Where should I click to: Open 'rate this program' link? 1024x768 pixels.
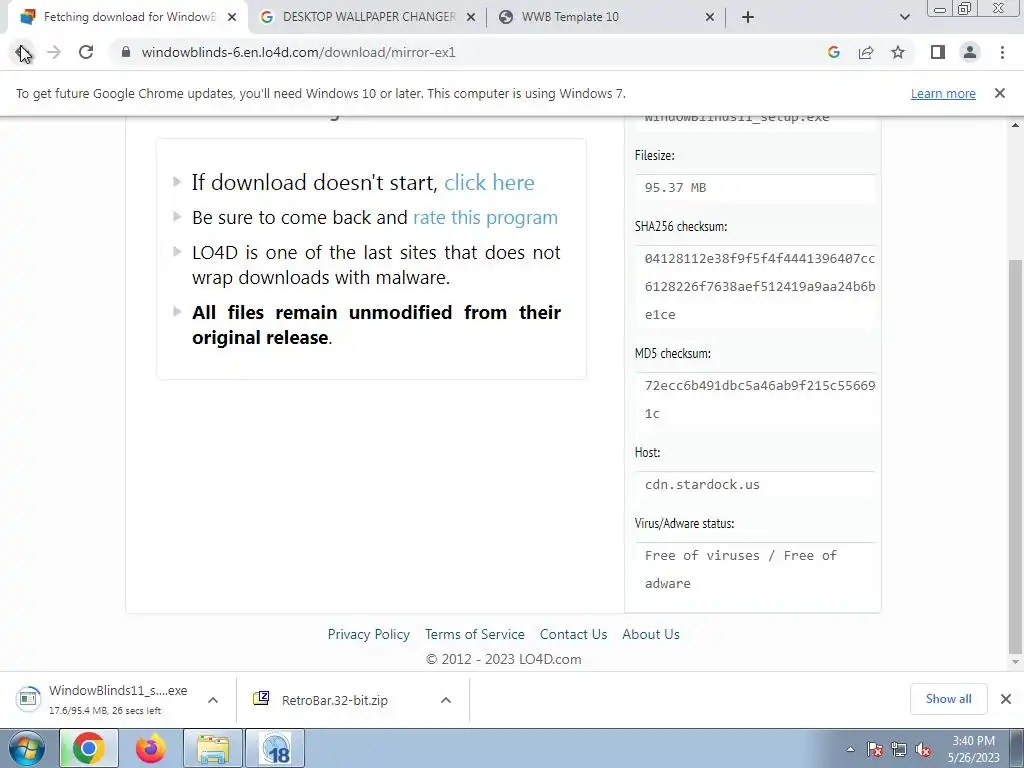(485, 217)
